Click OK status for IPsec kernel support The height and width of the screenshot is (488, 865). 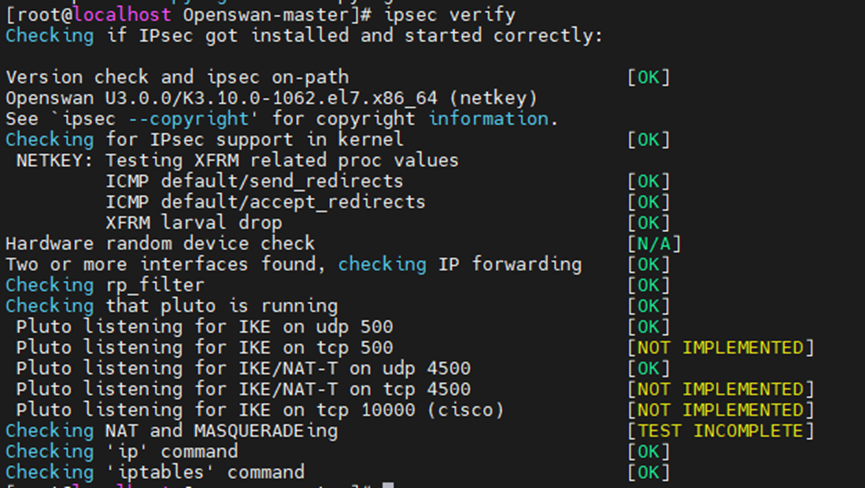pyautogui.click(x=649, y=140)
